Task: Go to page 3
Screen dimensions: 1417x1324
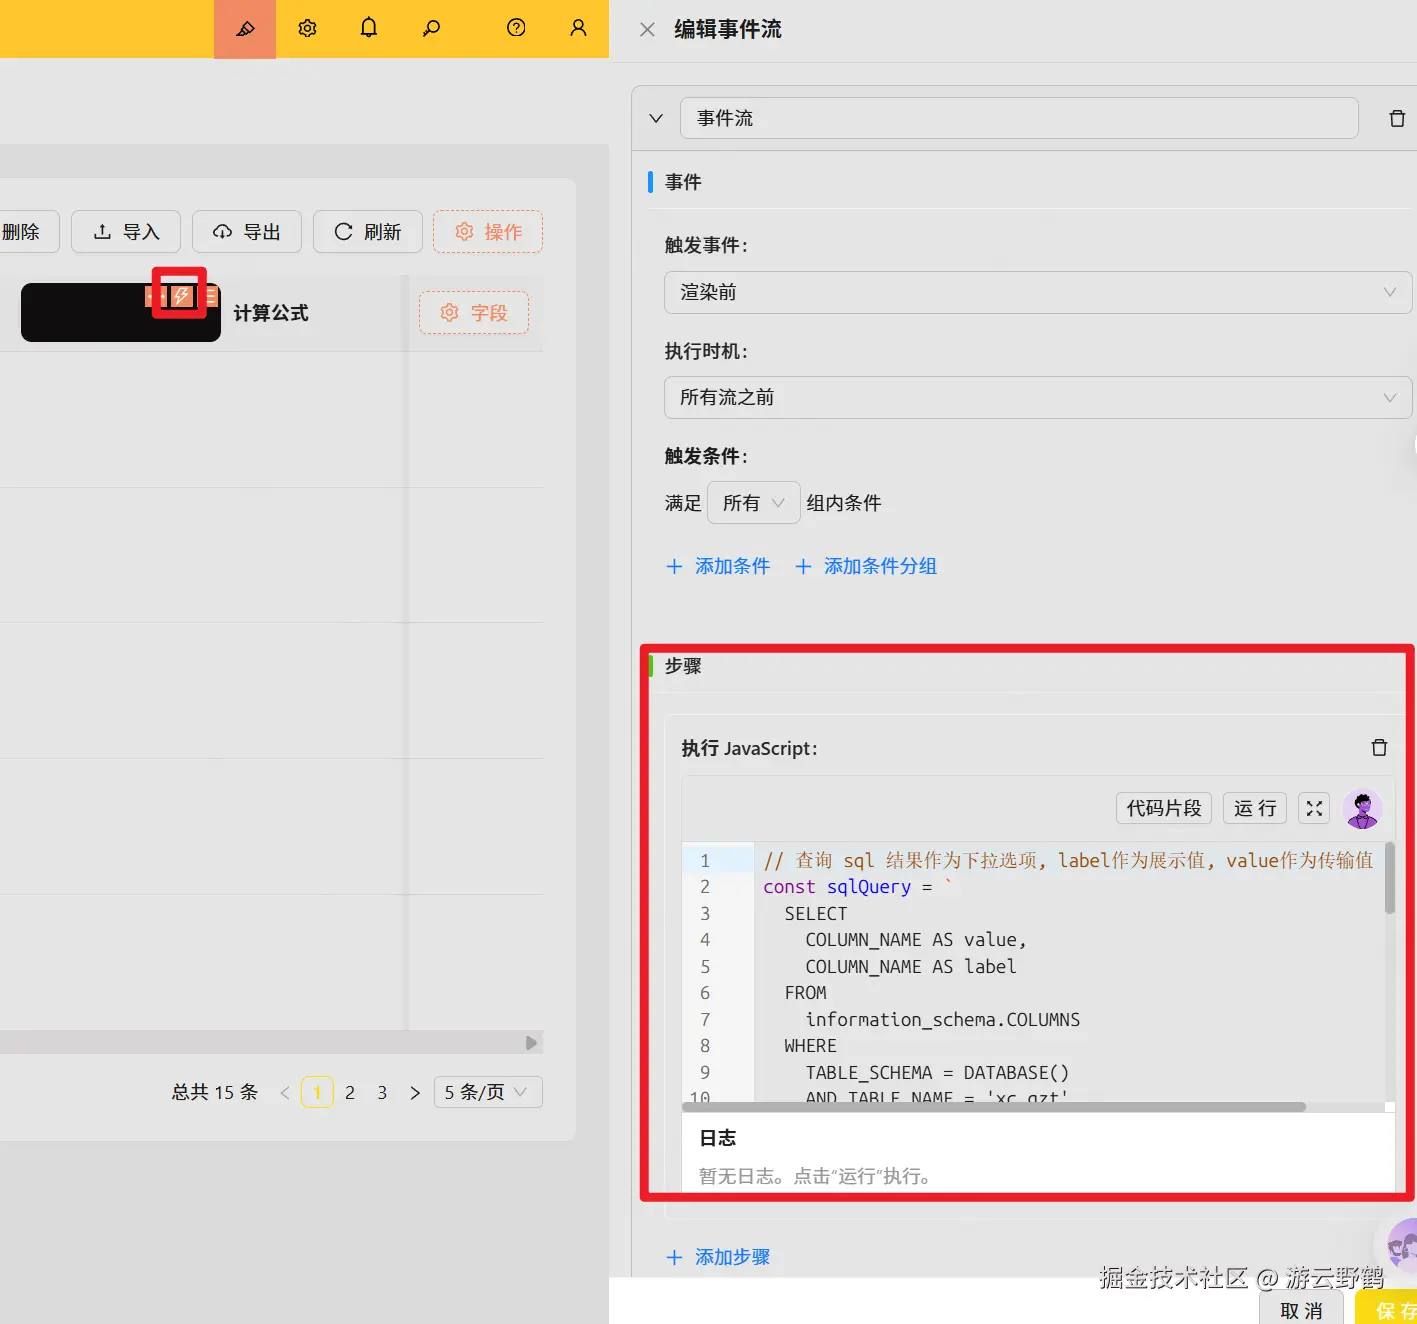Action: 382,1092
